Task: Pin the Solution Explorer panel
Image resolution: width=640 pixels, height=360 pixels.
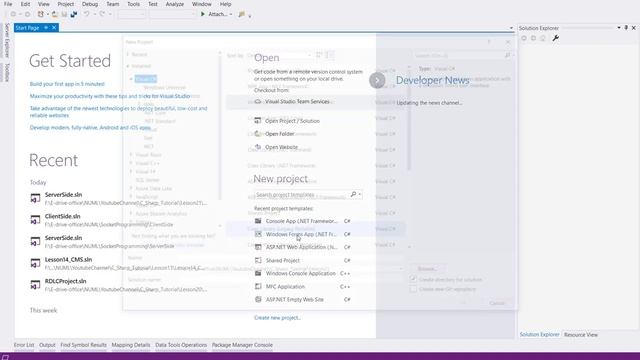Action: click(626, 28)
